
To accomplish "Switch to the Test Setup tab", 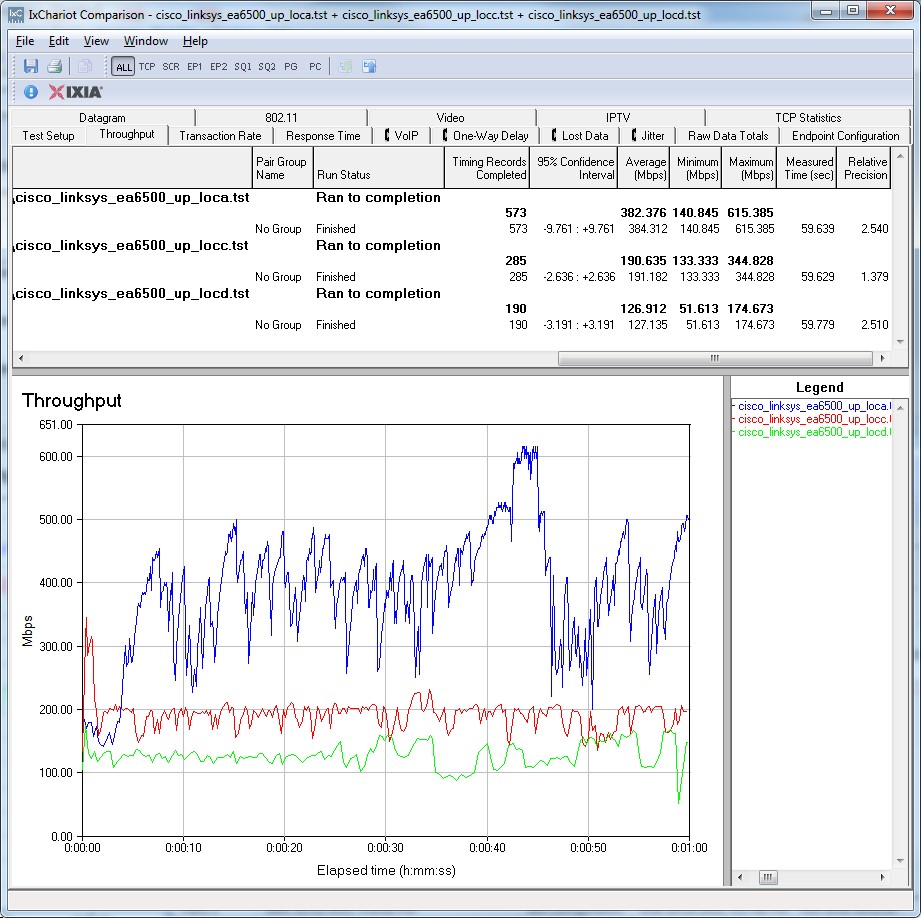I will [48, 136].
